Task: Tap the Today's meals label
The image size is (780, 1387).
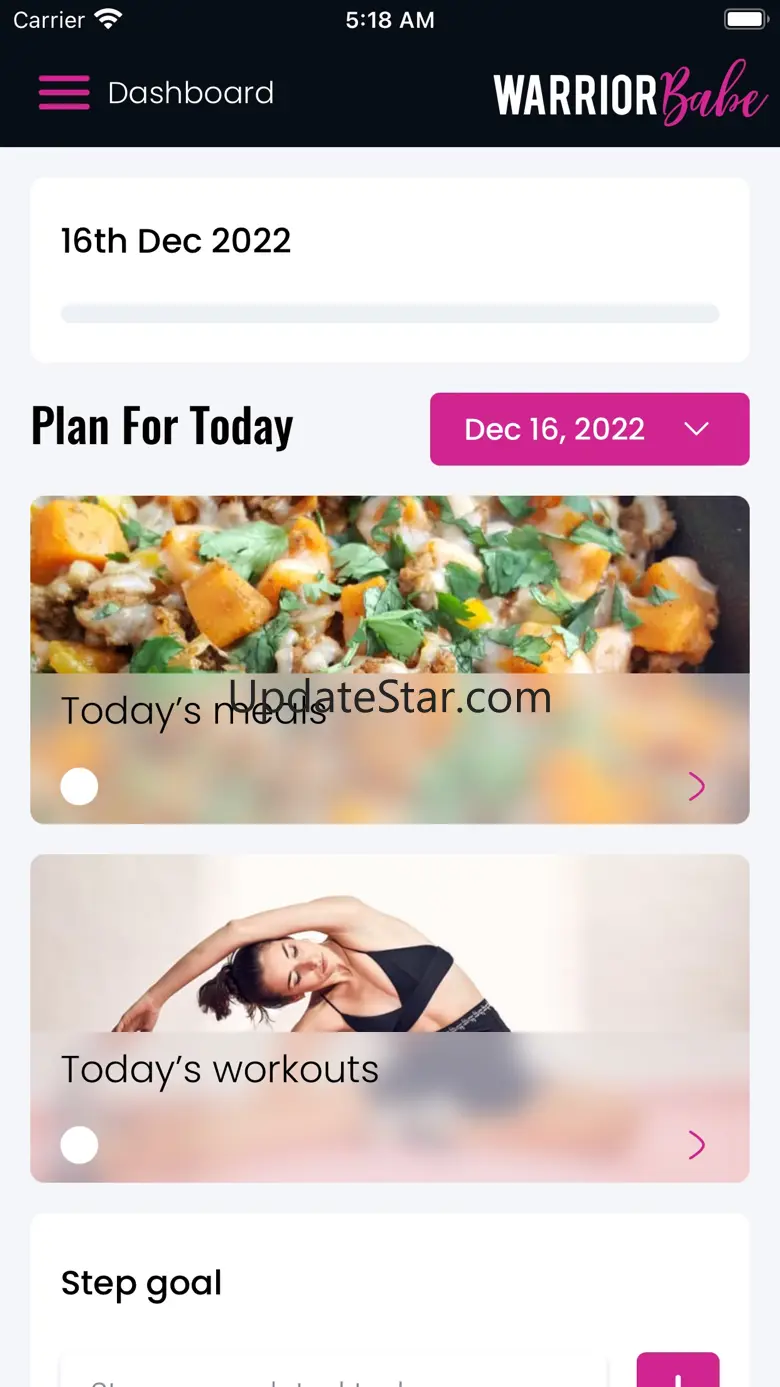Action: 194,711
